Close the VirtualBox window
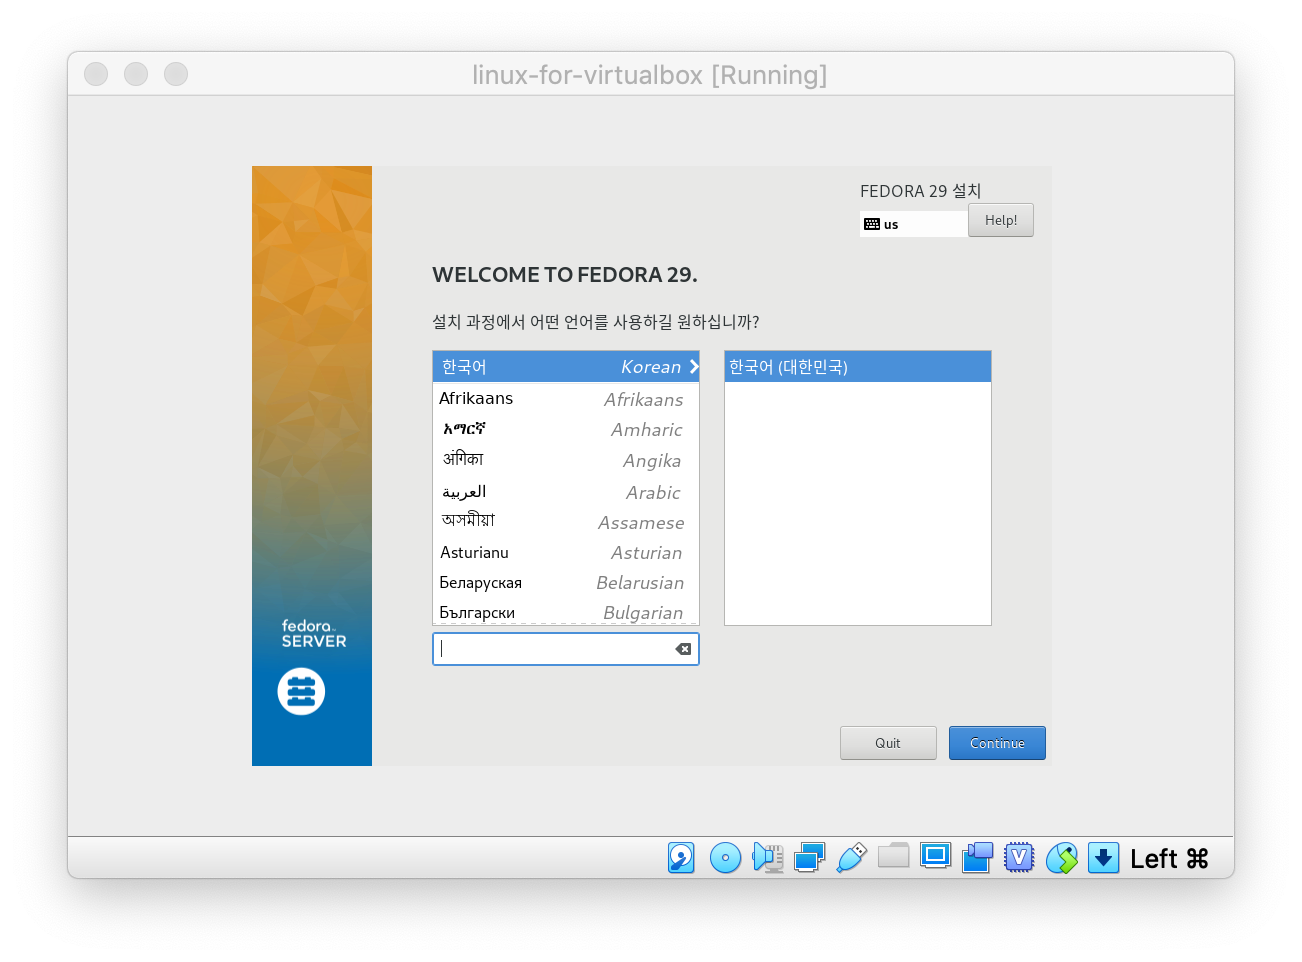Image resolution: width=1302 pixels, height=962 pixels. 96,74
